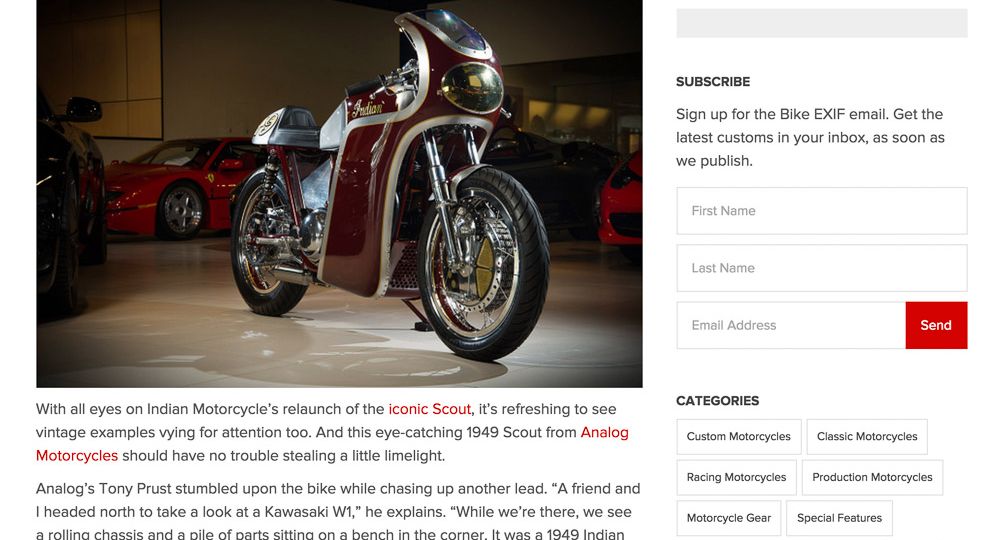Focus the First Name field
This screenshot has width=989, height=540.
point(821,211)
